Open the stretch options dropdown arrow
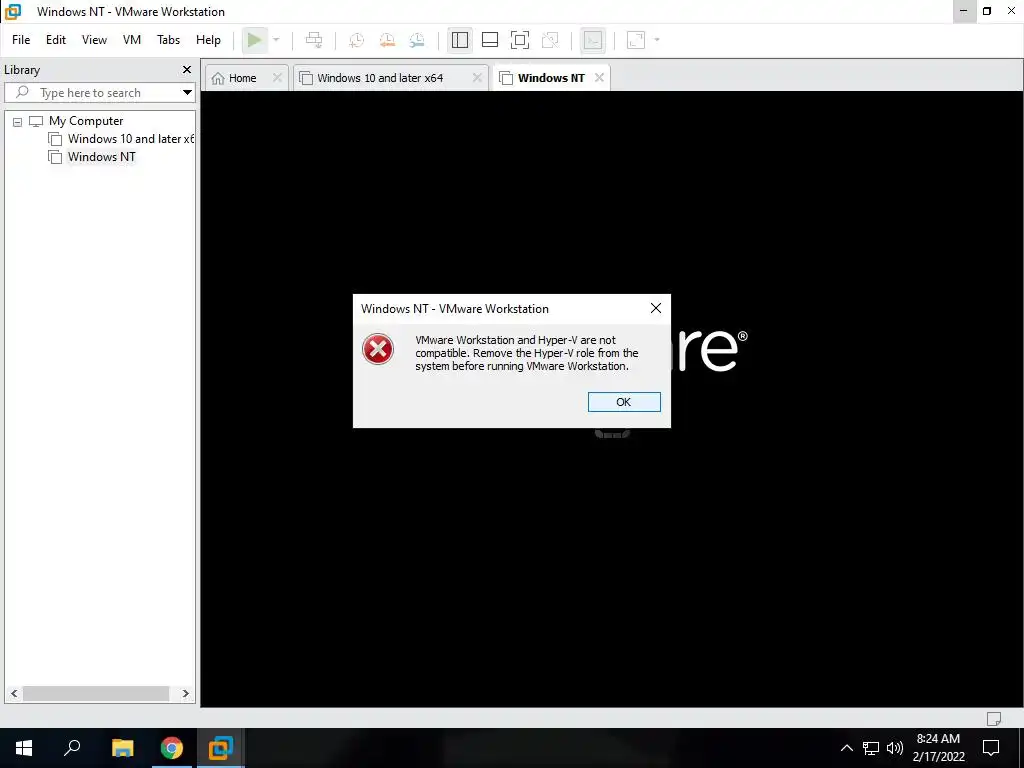The image size is (1024, 768). 657,40
